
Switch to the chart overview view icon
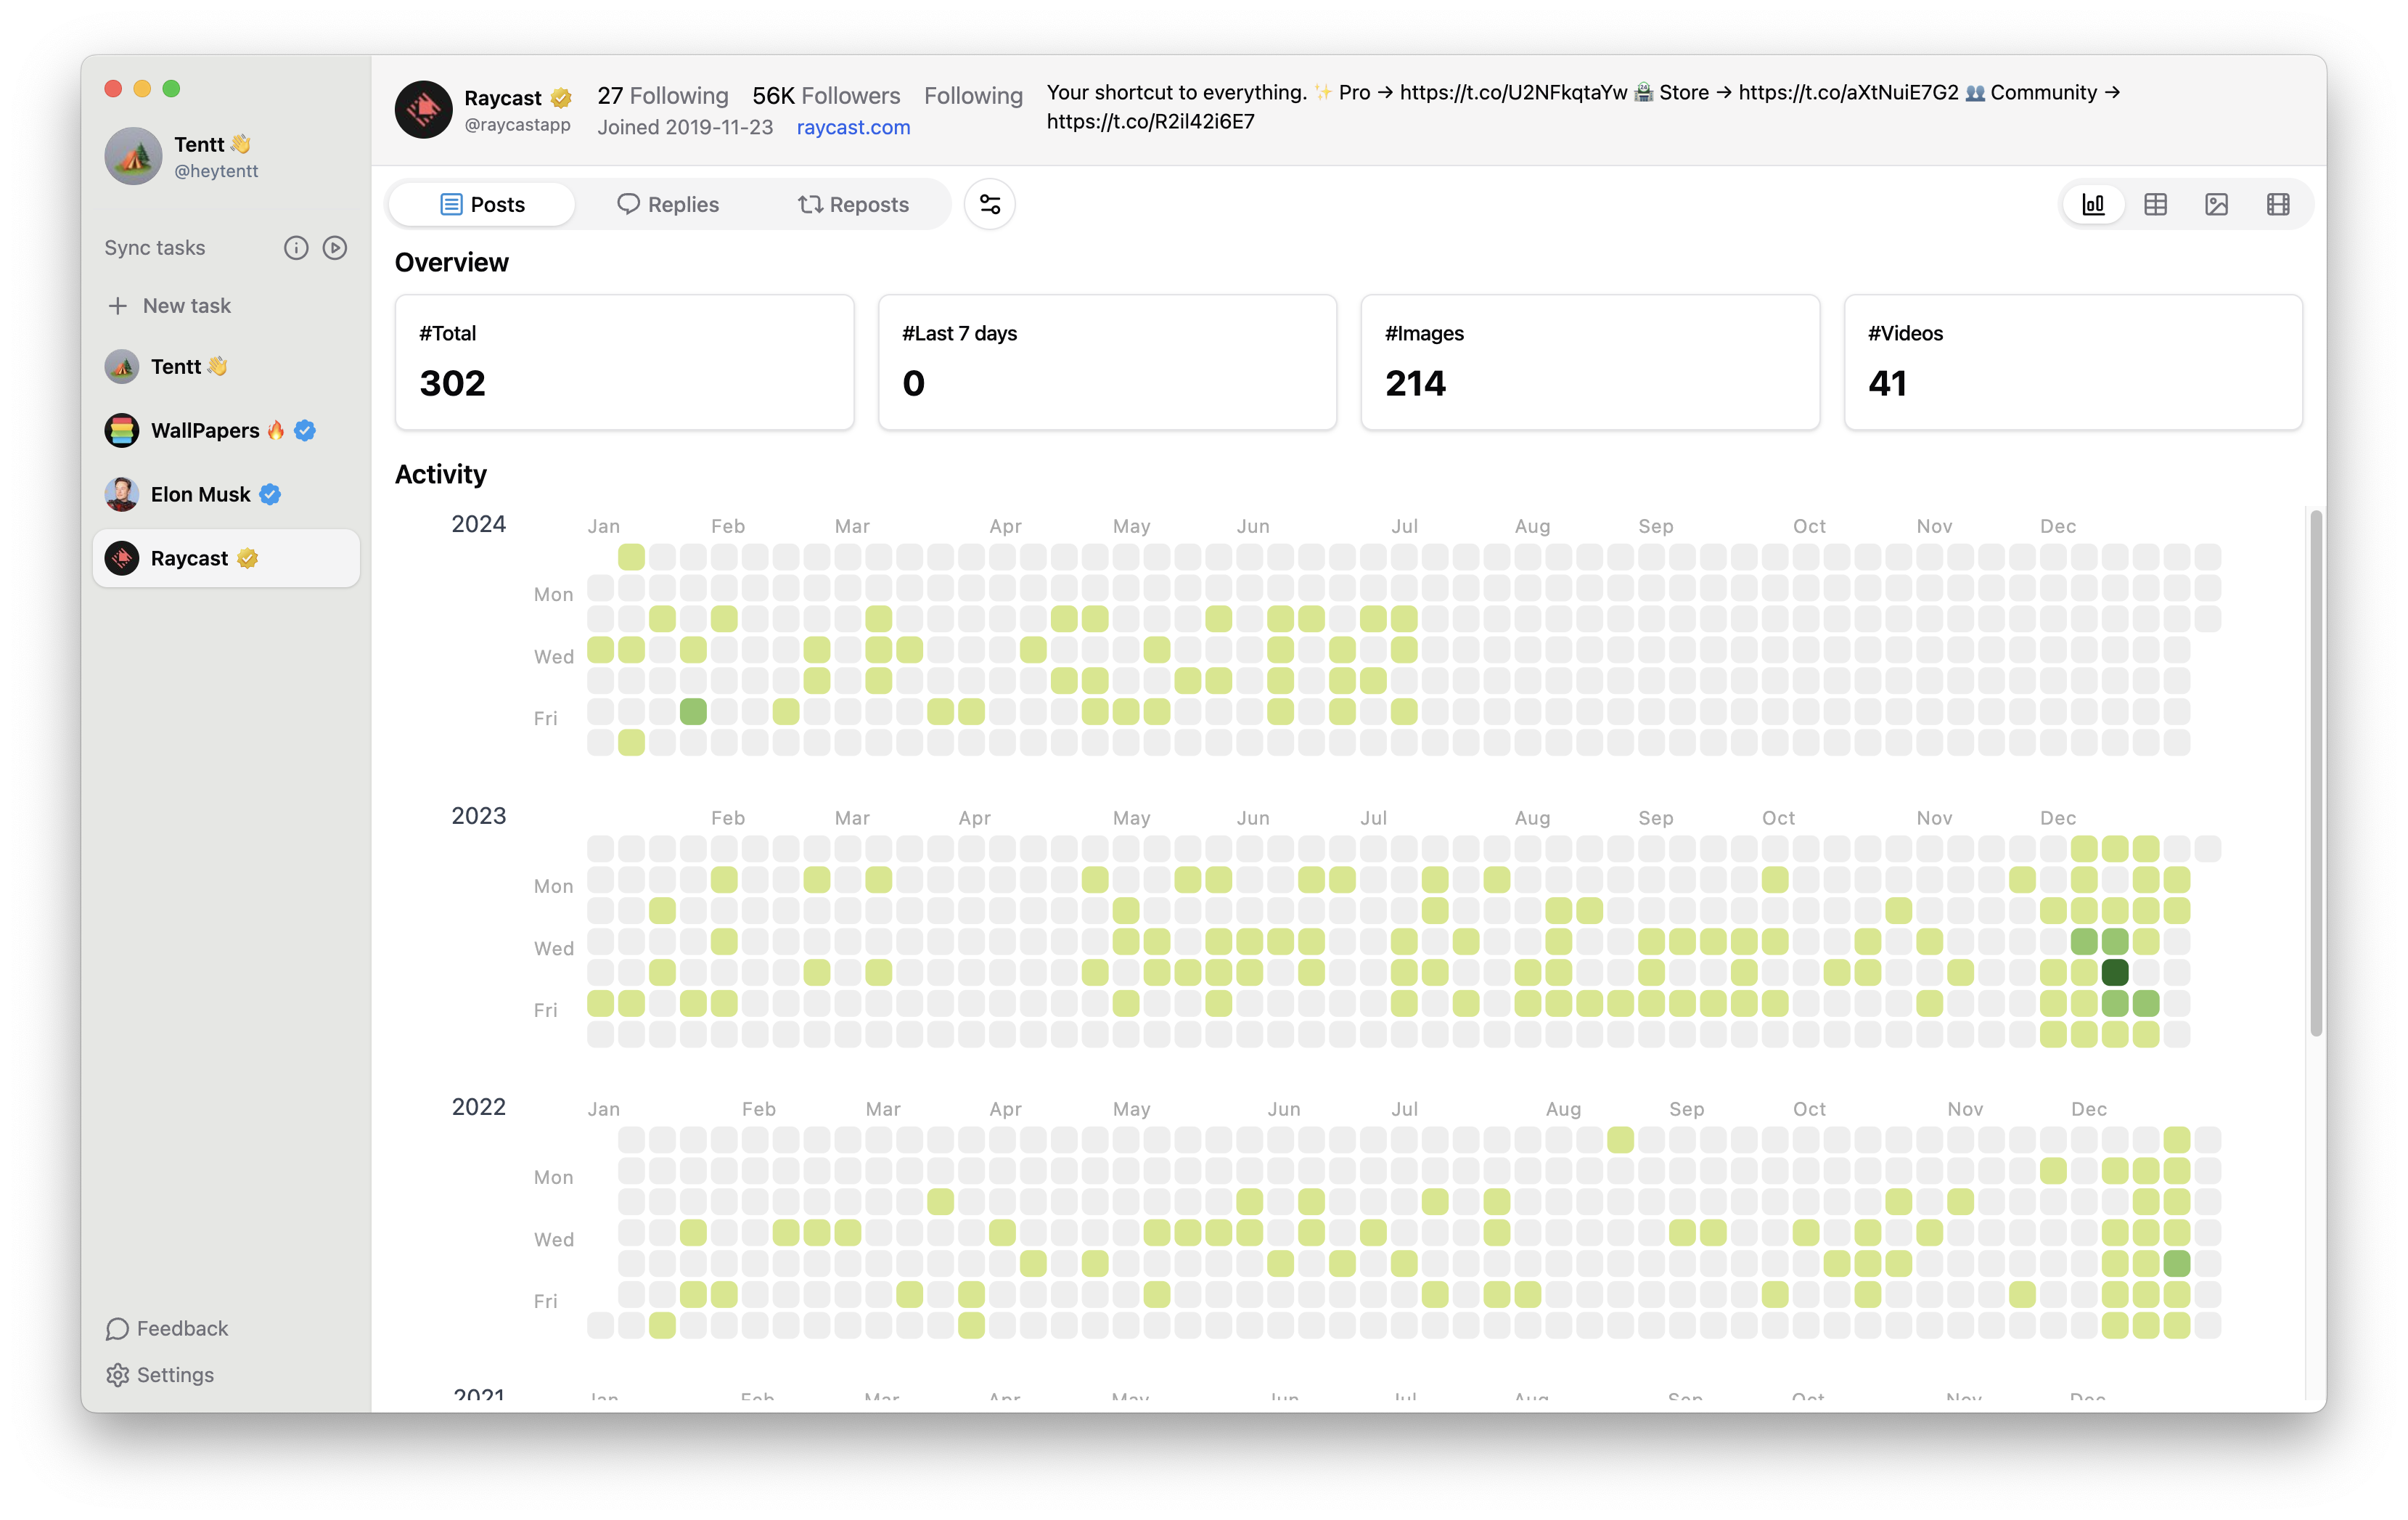click(x=2093, y=204)
